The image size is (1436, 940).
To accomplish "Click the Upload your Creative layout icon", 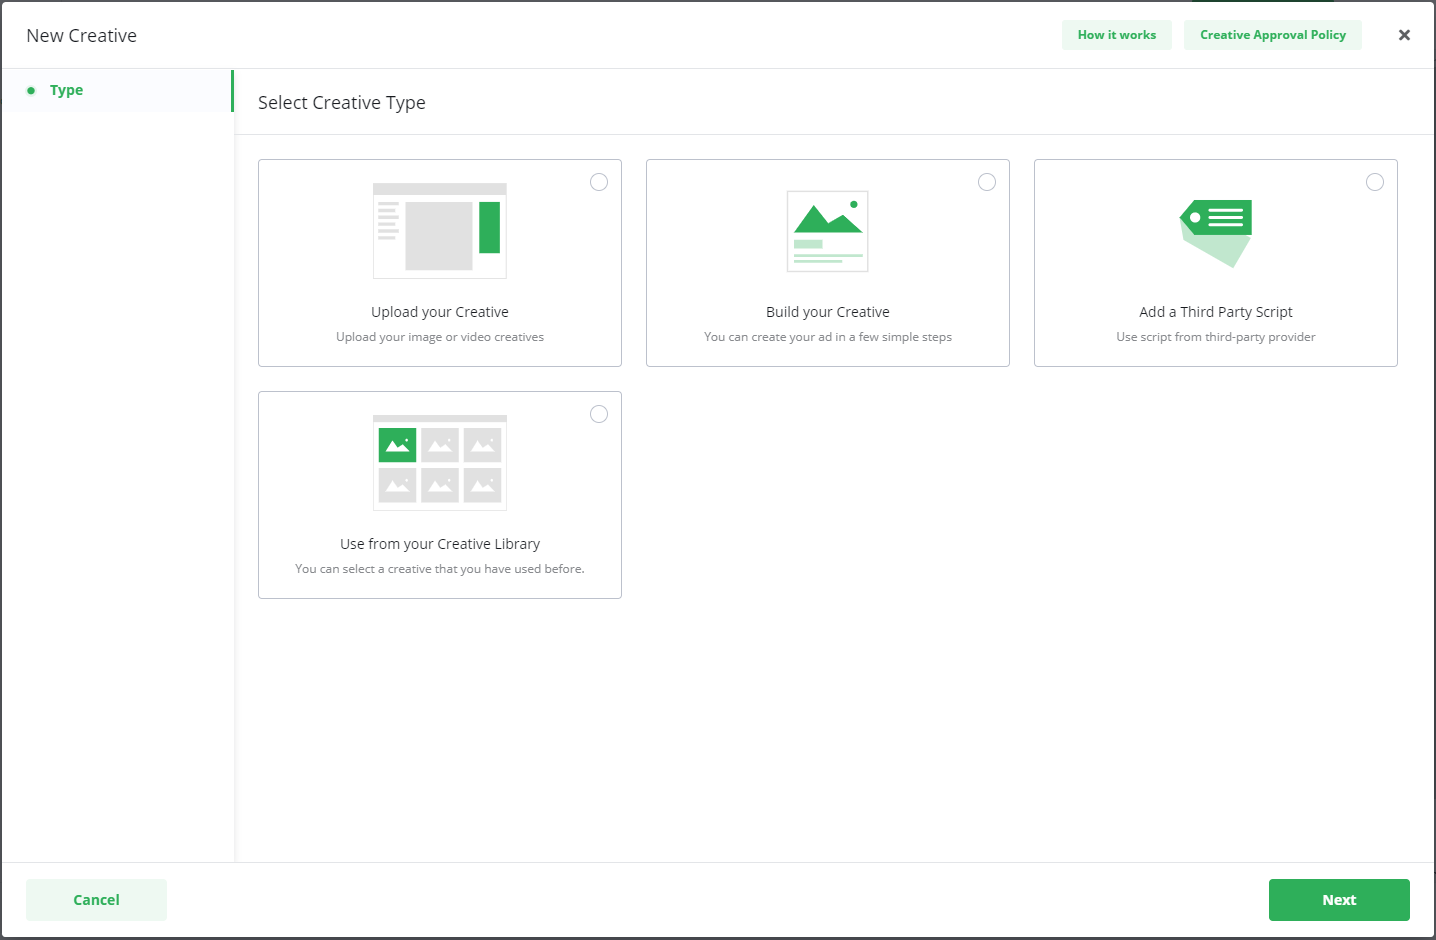I will [440, 231].
